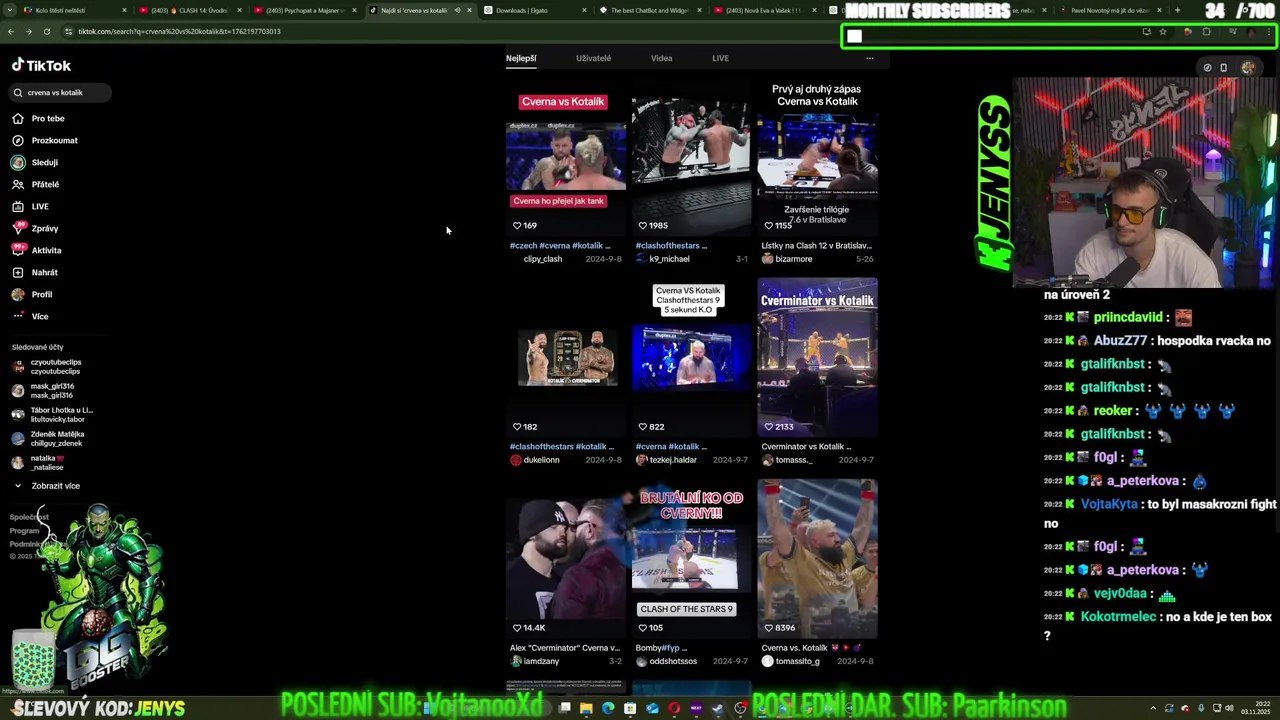
Task: Open Microsoft Edge in the taskbar
Action: tap(608, 708)
